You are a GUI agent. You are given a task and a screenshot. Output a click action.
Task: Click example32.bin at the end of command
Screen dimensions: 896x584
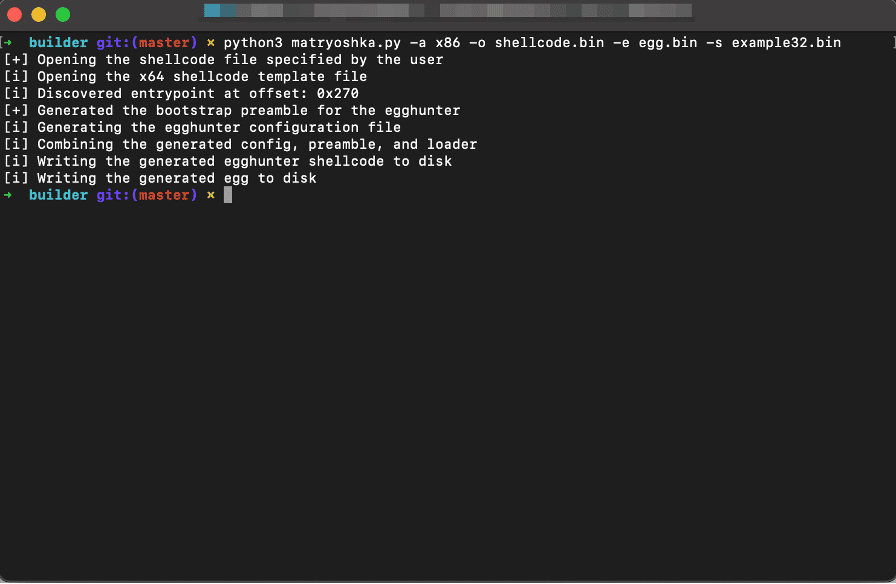click(x=786, y=43)
